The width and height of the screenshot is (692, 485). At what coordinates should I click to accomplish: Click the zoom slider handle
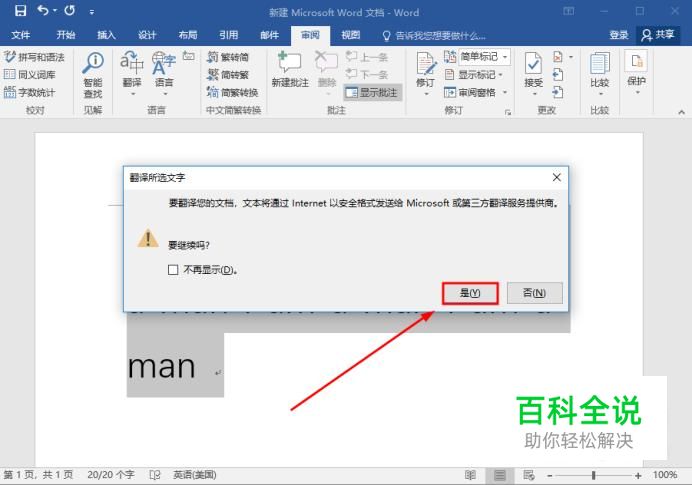point(594,475)
